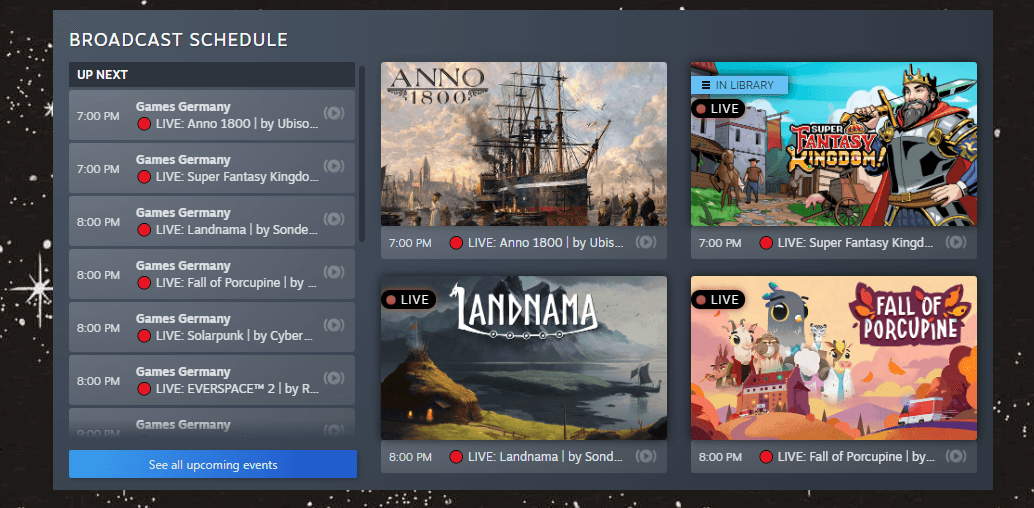Click 'LIVE: Fall of Porcupine | by...' card caption
This screenshot has width=1034, height=508.
(x=856, y=457)
